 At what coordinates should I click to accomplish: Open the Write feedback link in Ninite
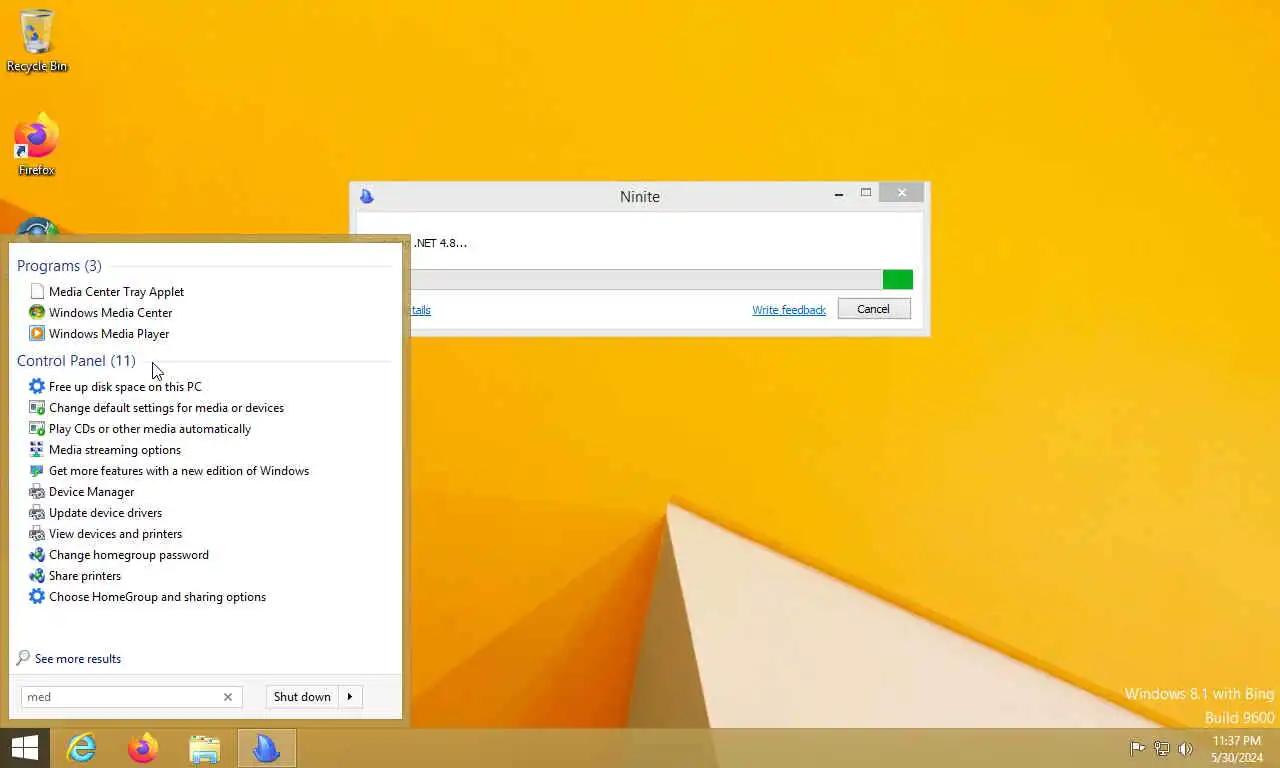coord(789,310)
